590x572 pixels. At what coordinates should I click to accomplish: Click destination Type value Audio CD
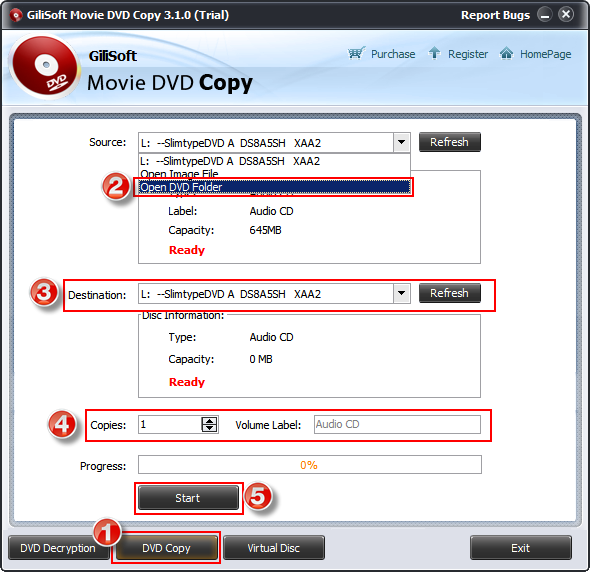[x=271, y=337]
